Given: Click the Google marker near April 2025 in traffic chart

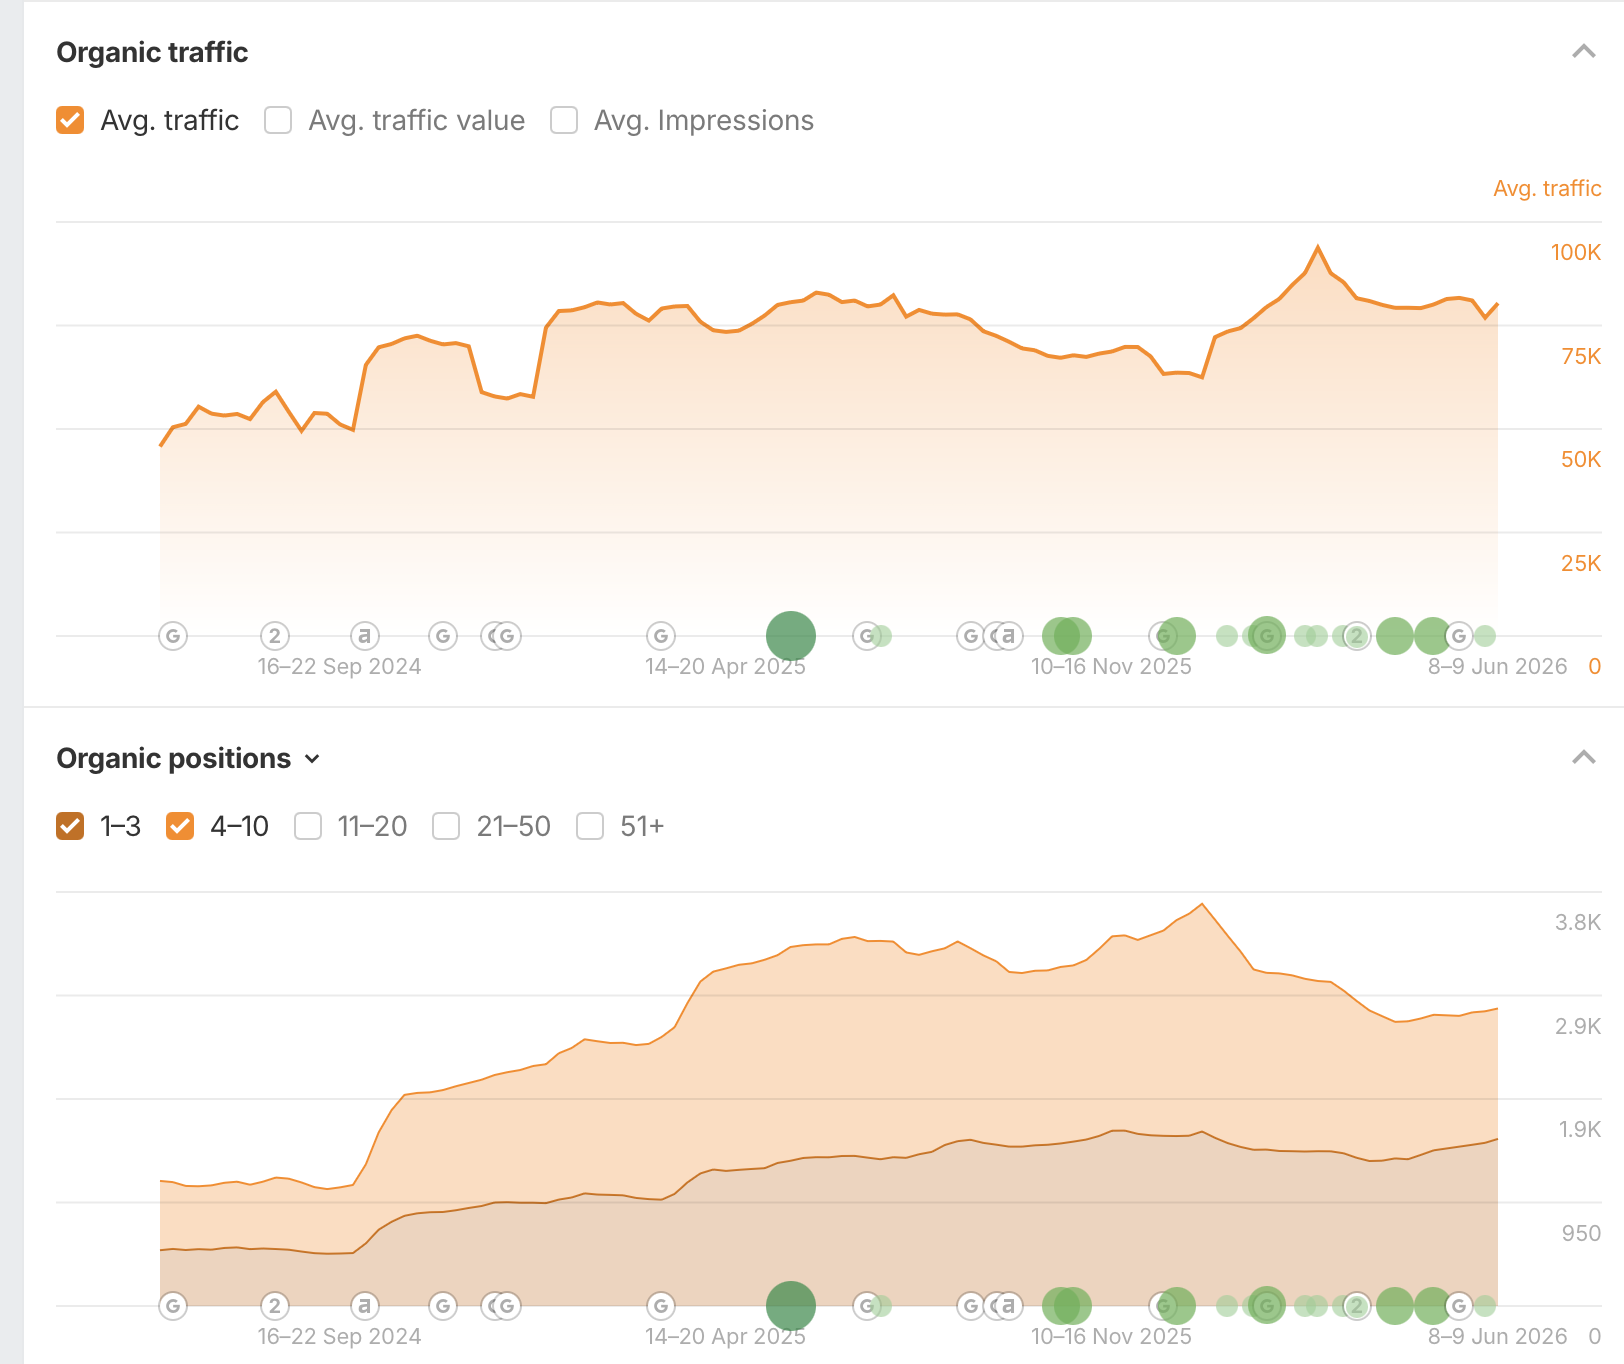Looking at the screenshot, I should click(661, 635).
